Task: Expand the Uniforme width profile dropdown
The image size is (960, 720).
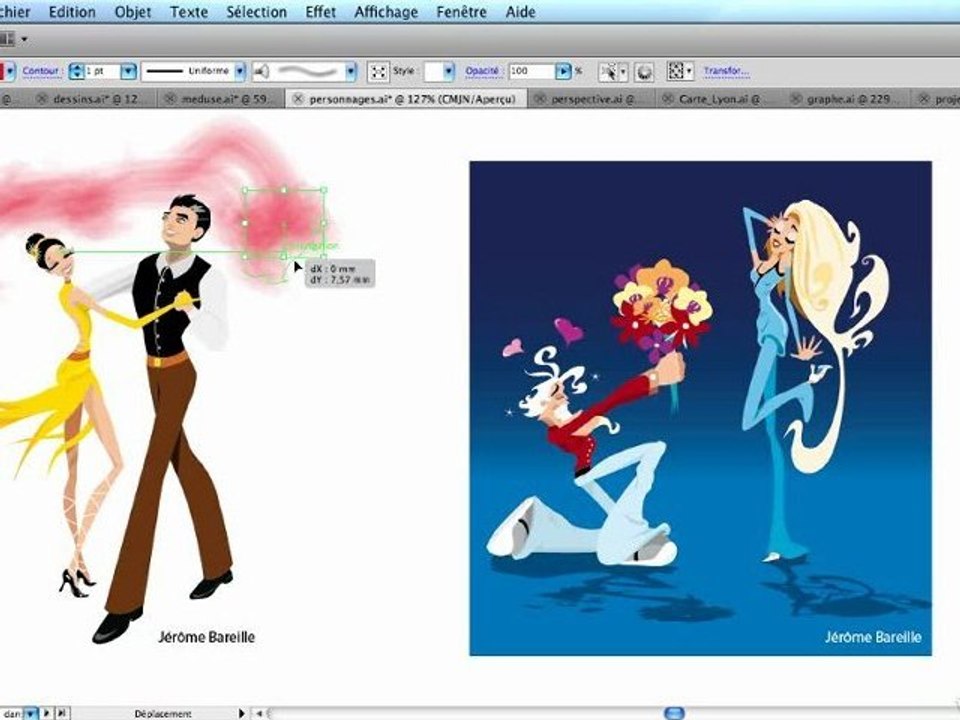Action: pos(240,72)
